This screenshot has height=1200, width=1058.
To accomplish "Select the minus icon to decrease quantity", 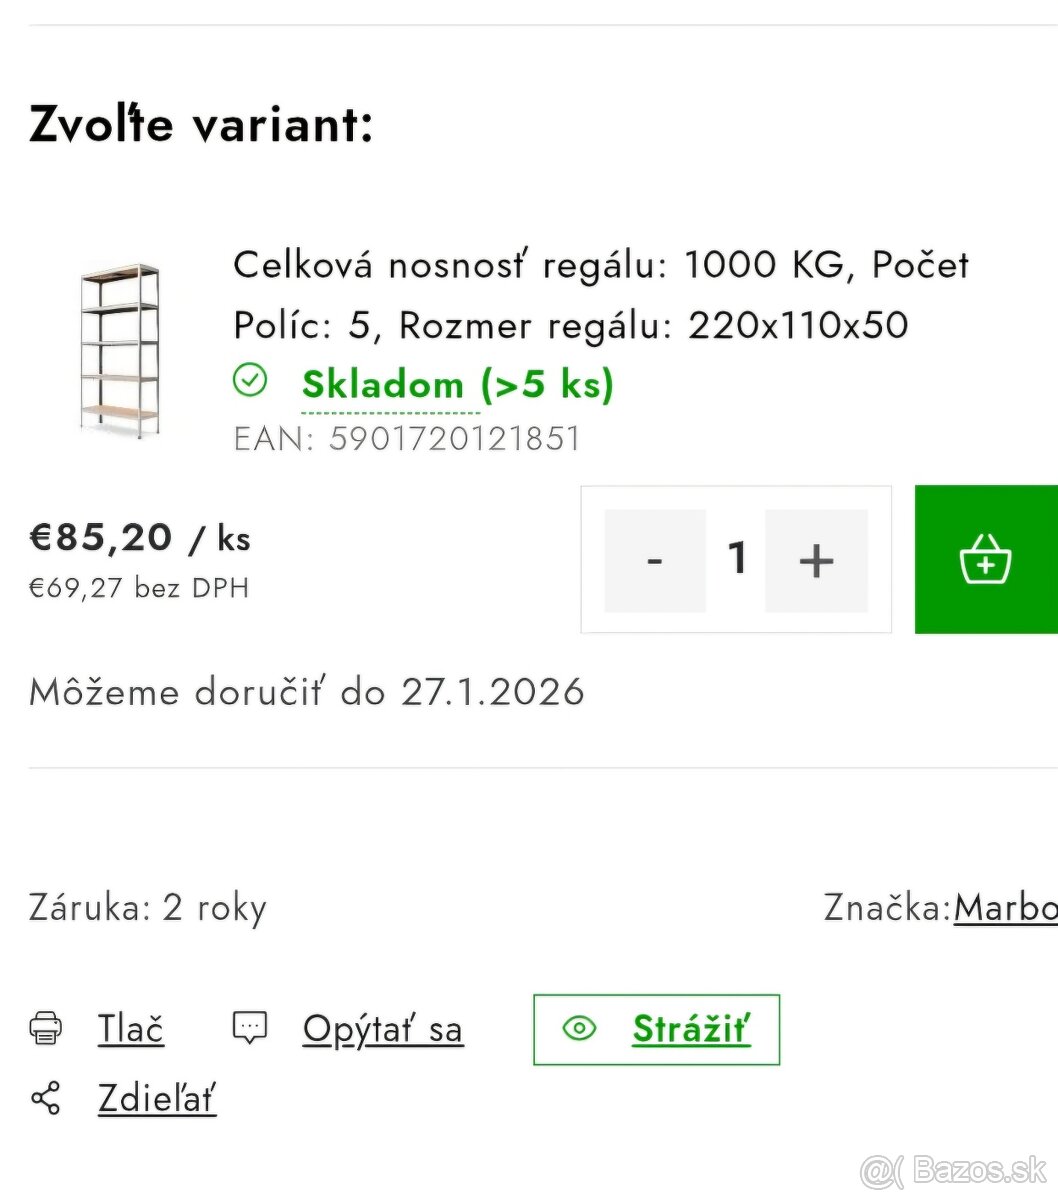I will point(654,559).
